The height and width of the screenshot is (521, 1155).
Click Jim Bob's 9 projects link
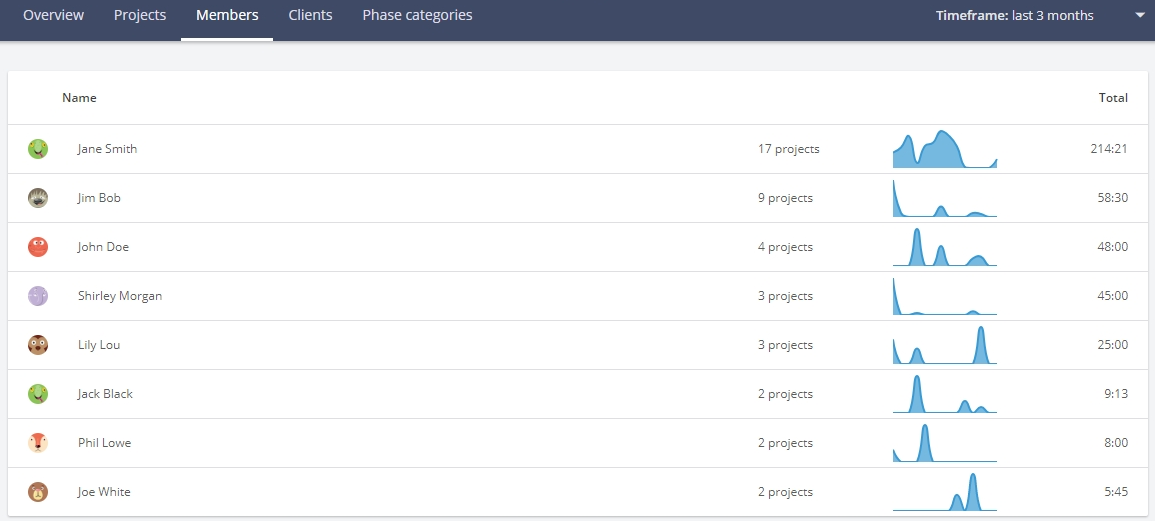pos(785,198)
